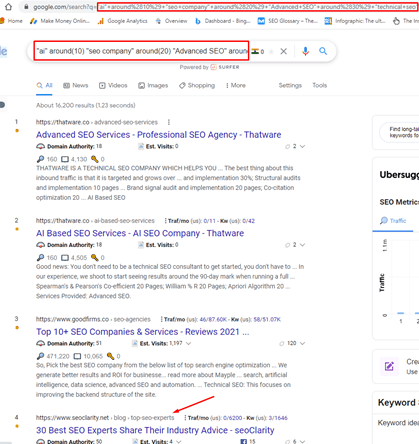Start voice search with microphone

pyautogui.click(x=305, y=51)
